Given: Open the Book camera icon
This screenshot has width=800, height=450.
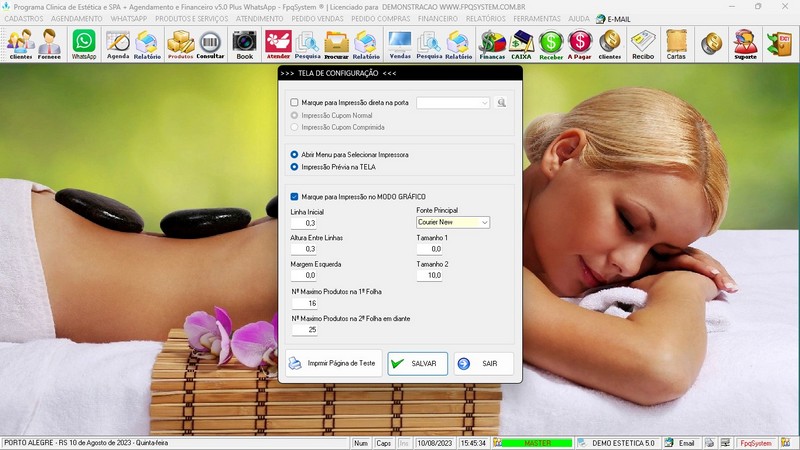Looking at the screenshot, I should point(244,44).
